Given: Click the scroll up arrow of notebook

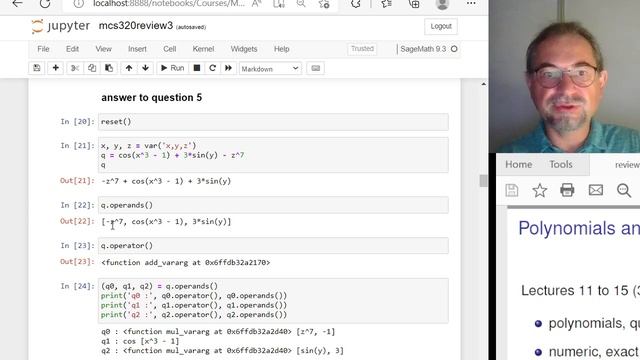Looking at the screenshot, I should pyautogui.click(x=483, y=84).
